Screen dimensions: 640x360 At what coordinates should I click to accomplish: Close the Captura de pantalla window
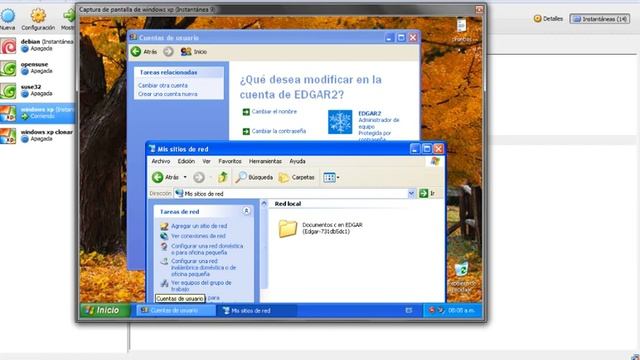click(479, 9)
